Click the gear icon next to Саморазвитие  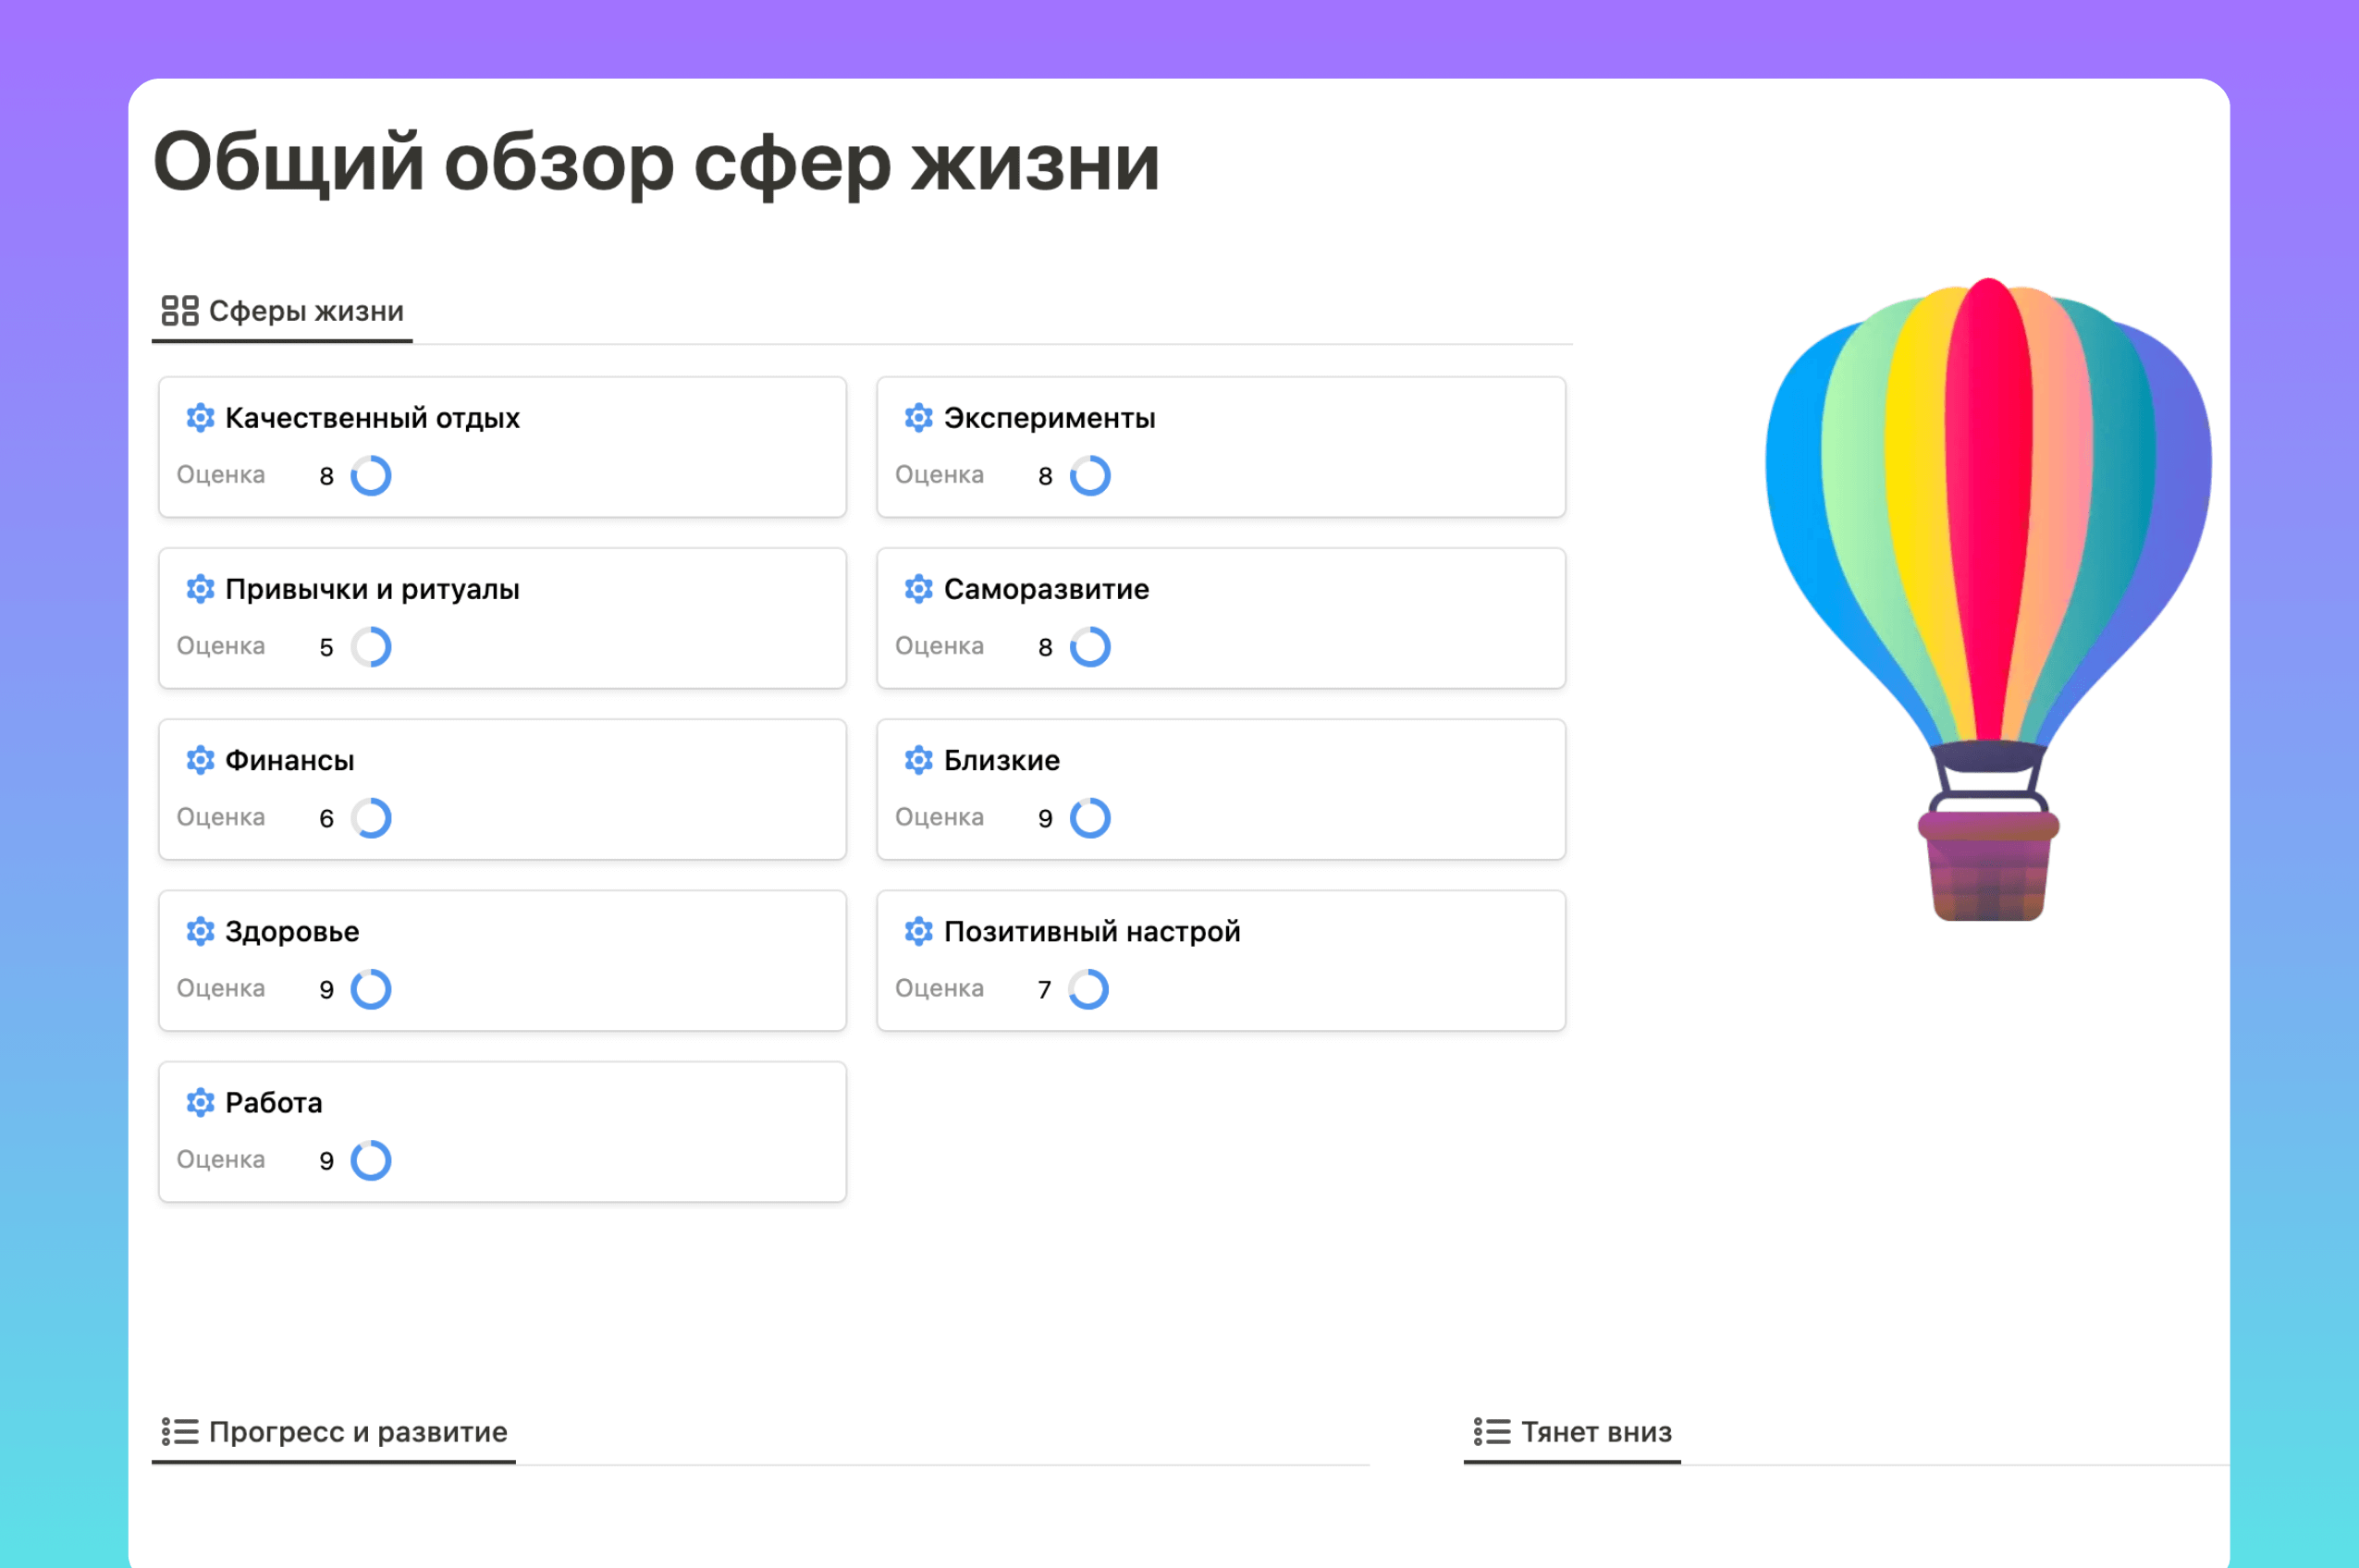pyautogui.click(x=918, y=589)
